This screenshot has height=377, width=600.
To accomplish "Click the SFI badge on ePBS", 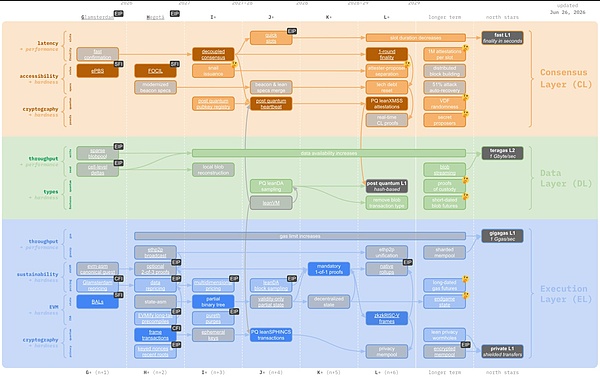I will (x=119, y=64).
